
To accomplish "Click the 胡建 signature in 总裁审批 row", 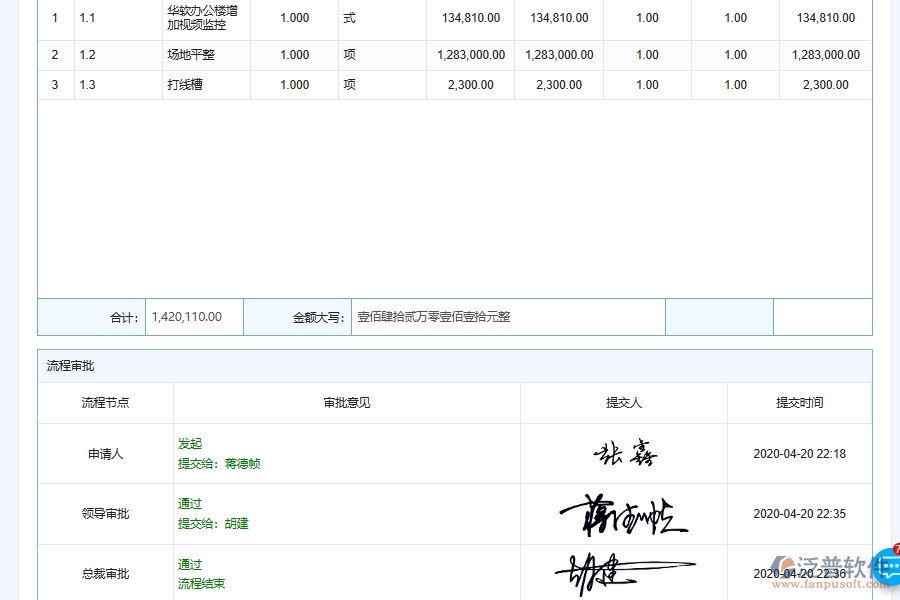I will click(623, 570).
